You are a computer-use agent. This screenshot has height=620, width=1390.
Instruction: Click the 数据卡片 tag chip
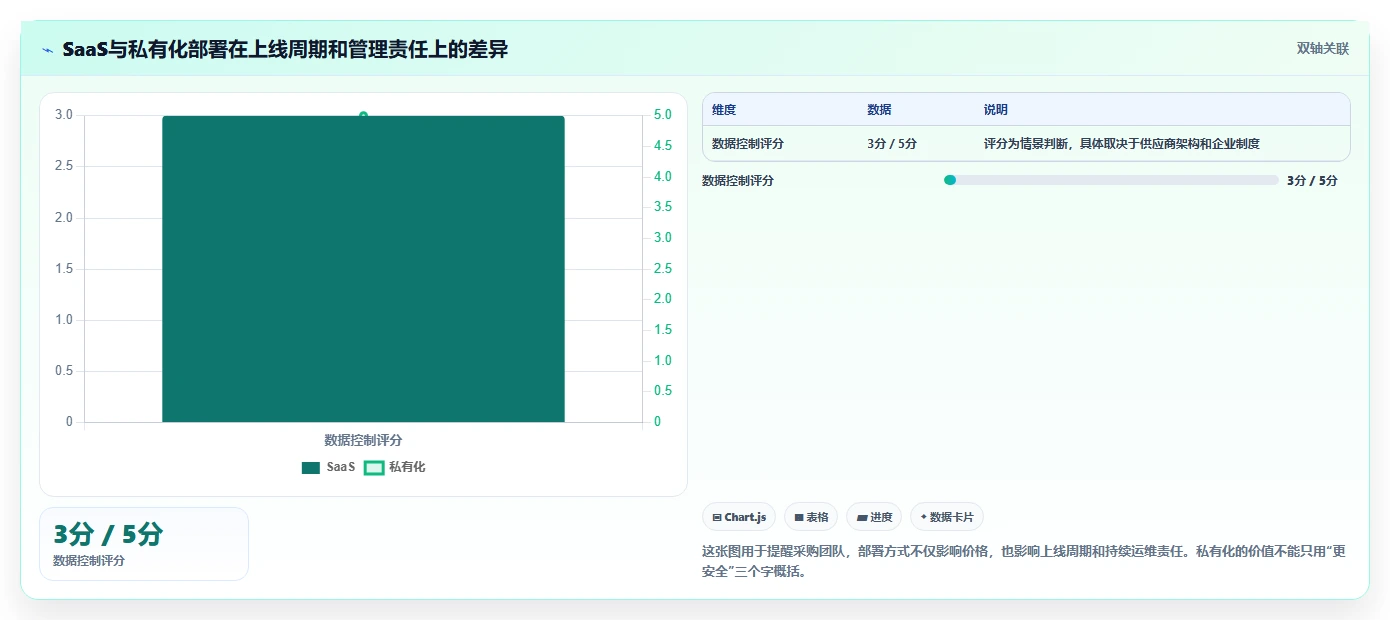pyautogui.click(x=947, y=517)
